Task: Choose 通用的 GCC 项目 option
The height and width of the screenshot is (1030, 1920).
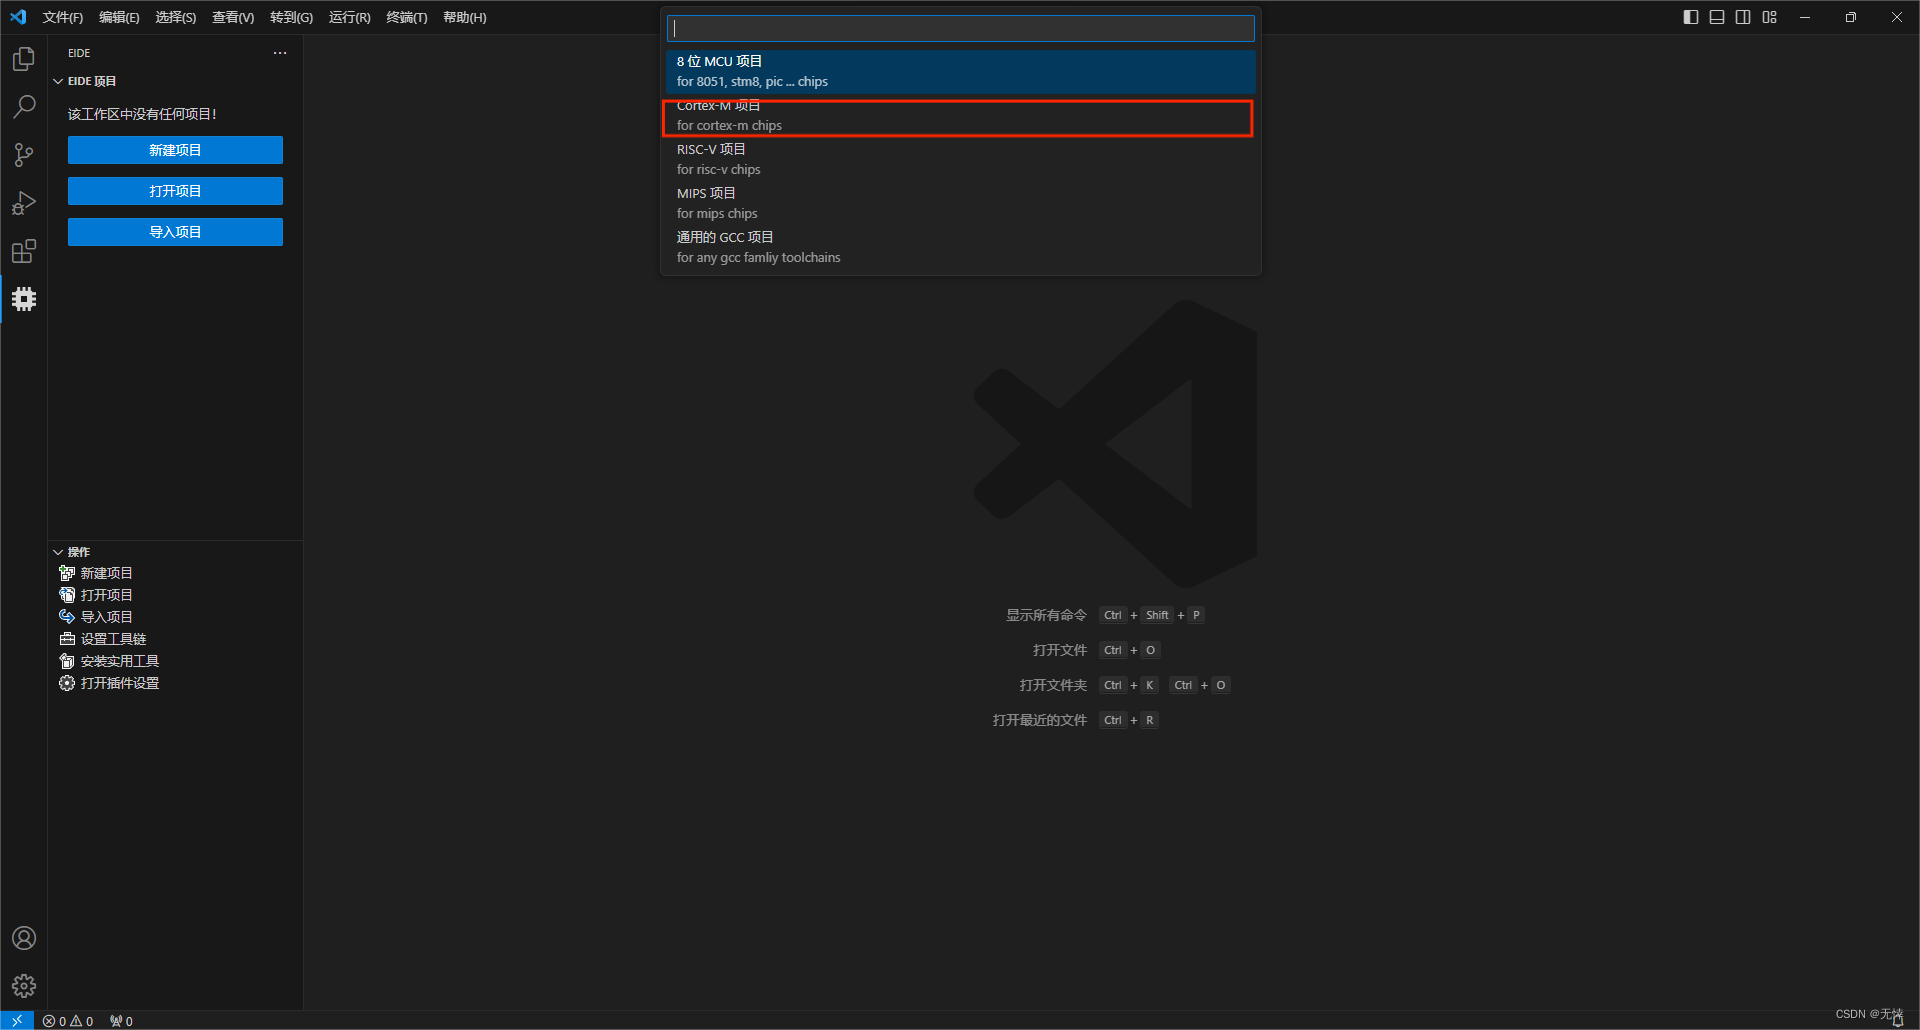Action: coord(960,248)
